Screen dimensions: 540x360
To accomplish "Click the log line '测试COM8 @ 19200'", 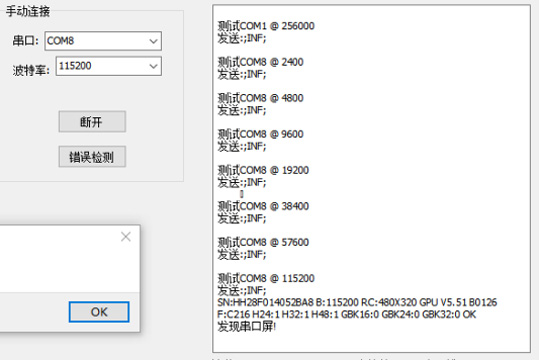I will [263, 170].
